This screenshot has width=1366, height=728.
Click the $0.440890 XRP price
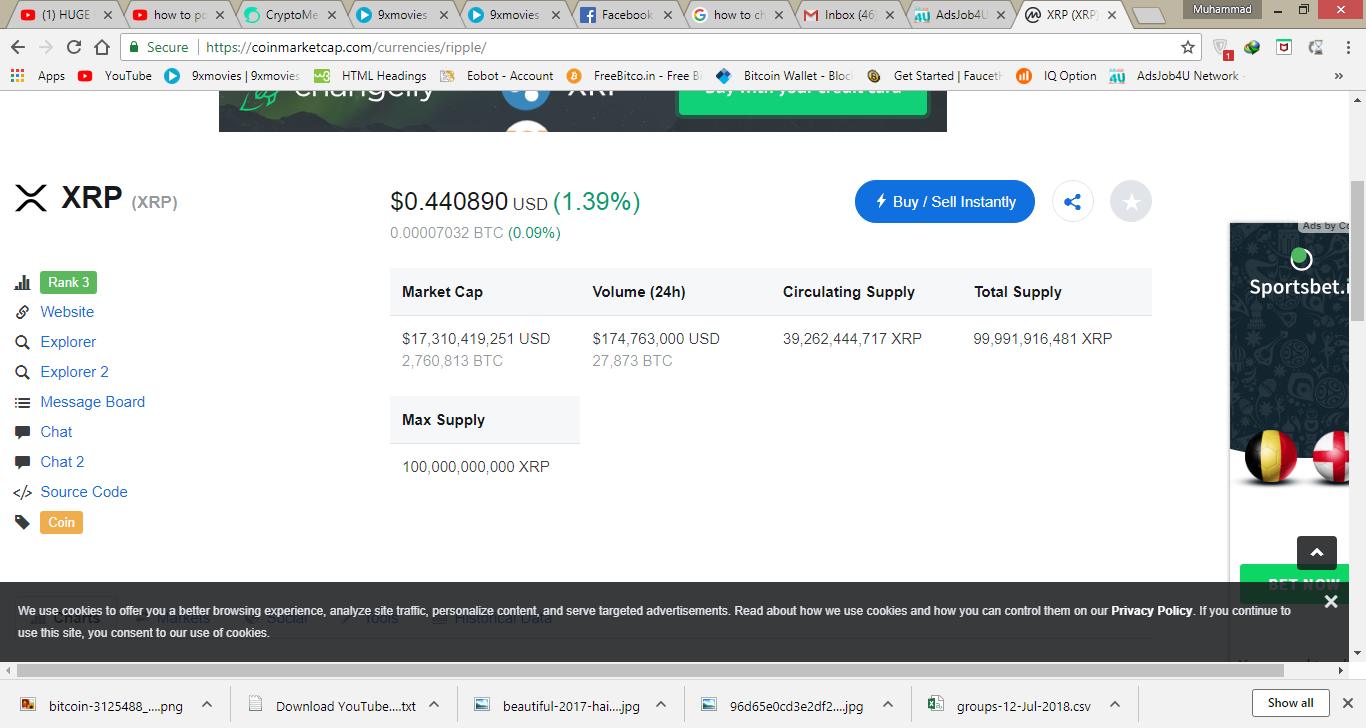click(449, 202)
